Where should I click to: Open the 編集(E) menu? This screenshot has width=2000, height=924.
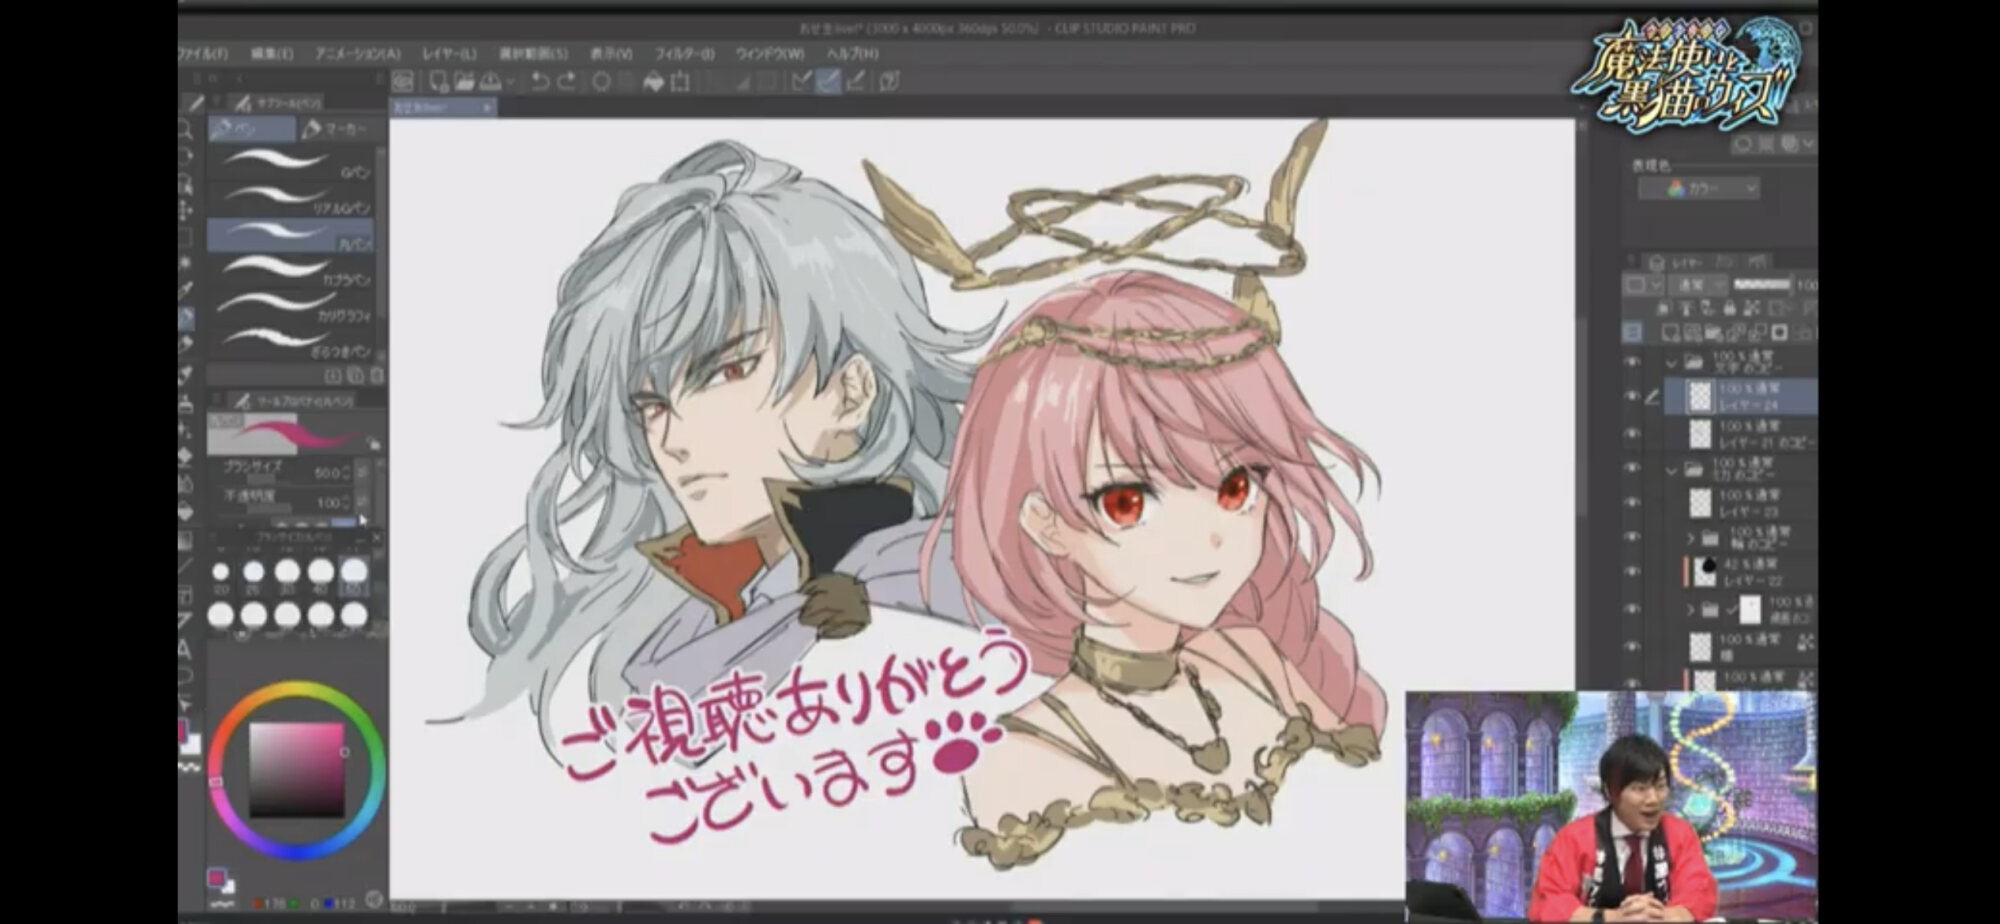tap(272, 53)
